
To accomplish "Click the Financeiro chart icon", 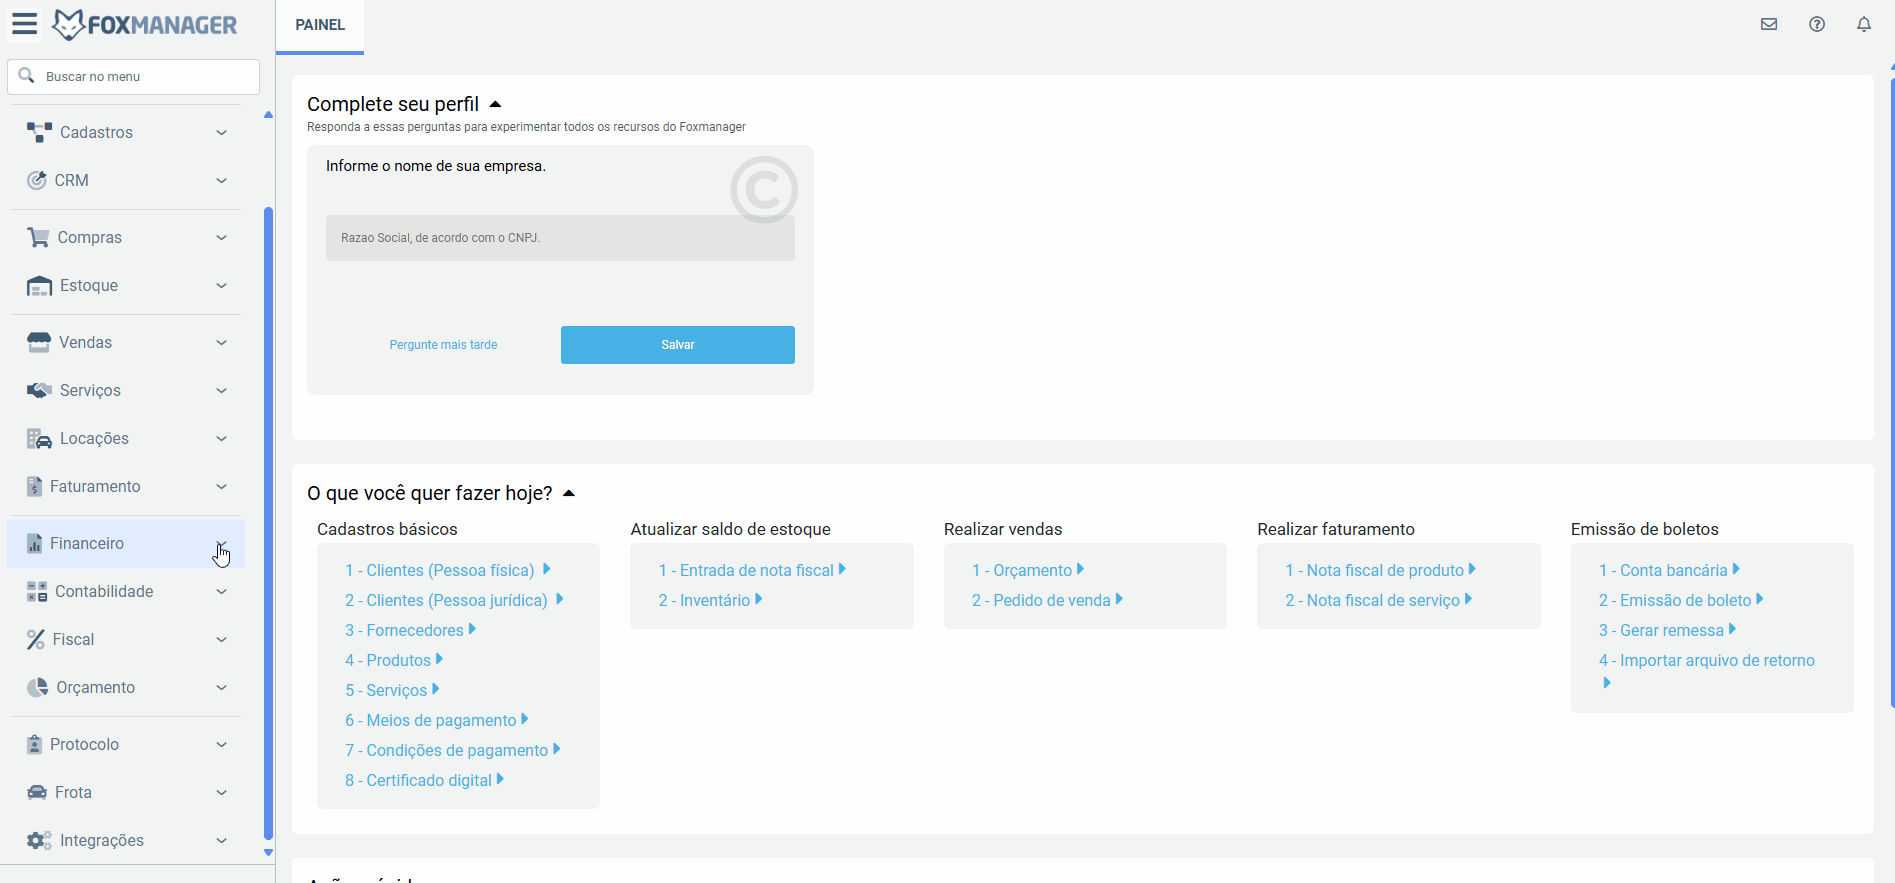I will 34,543.
